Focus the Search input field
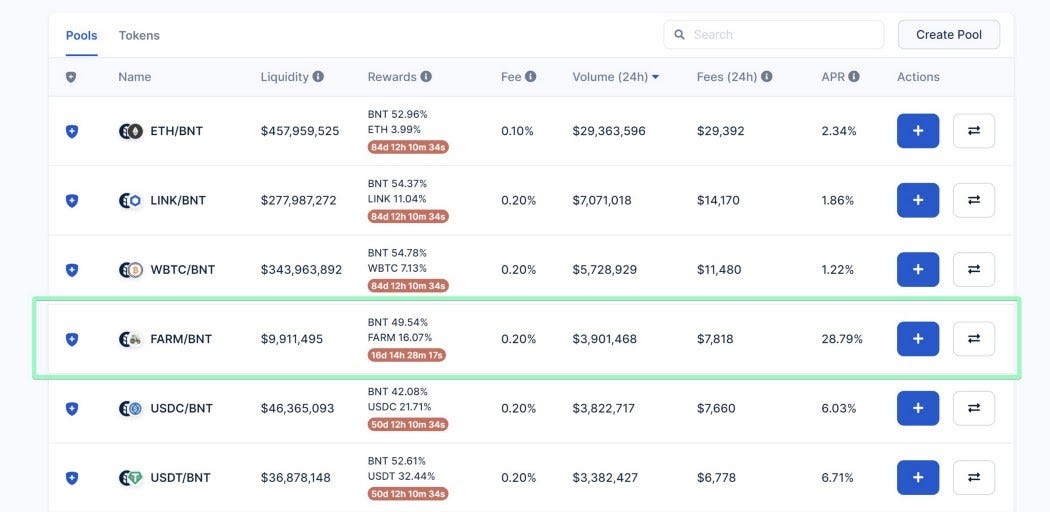Viewport: 1050px width, 512px height. [773, 35]
